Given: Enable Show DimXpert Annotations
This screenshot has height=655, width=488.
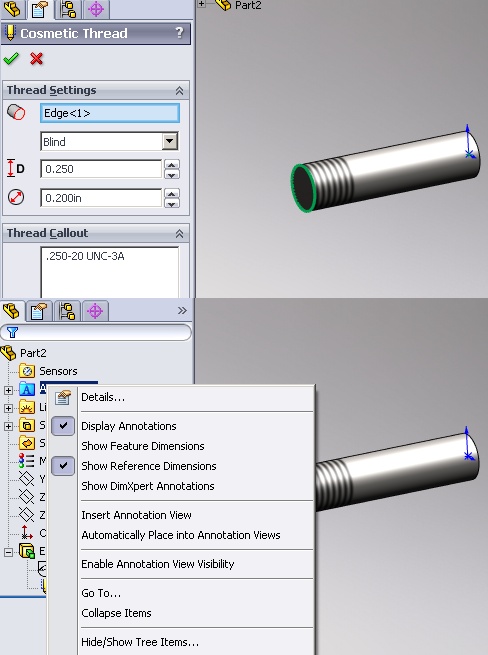Looking at the screenshot, I should point(148,486).
